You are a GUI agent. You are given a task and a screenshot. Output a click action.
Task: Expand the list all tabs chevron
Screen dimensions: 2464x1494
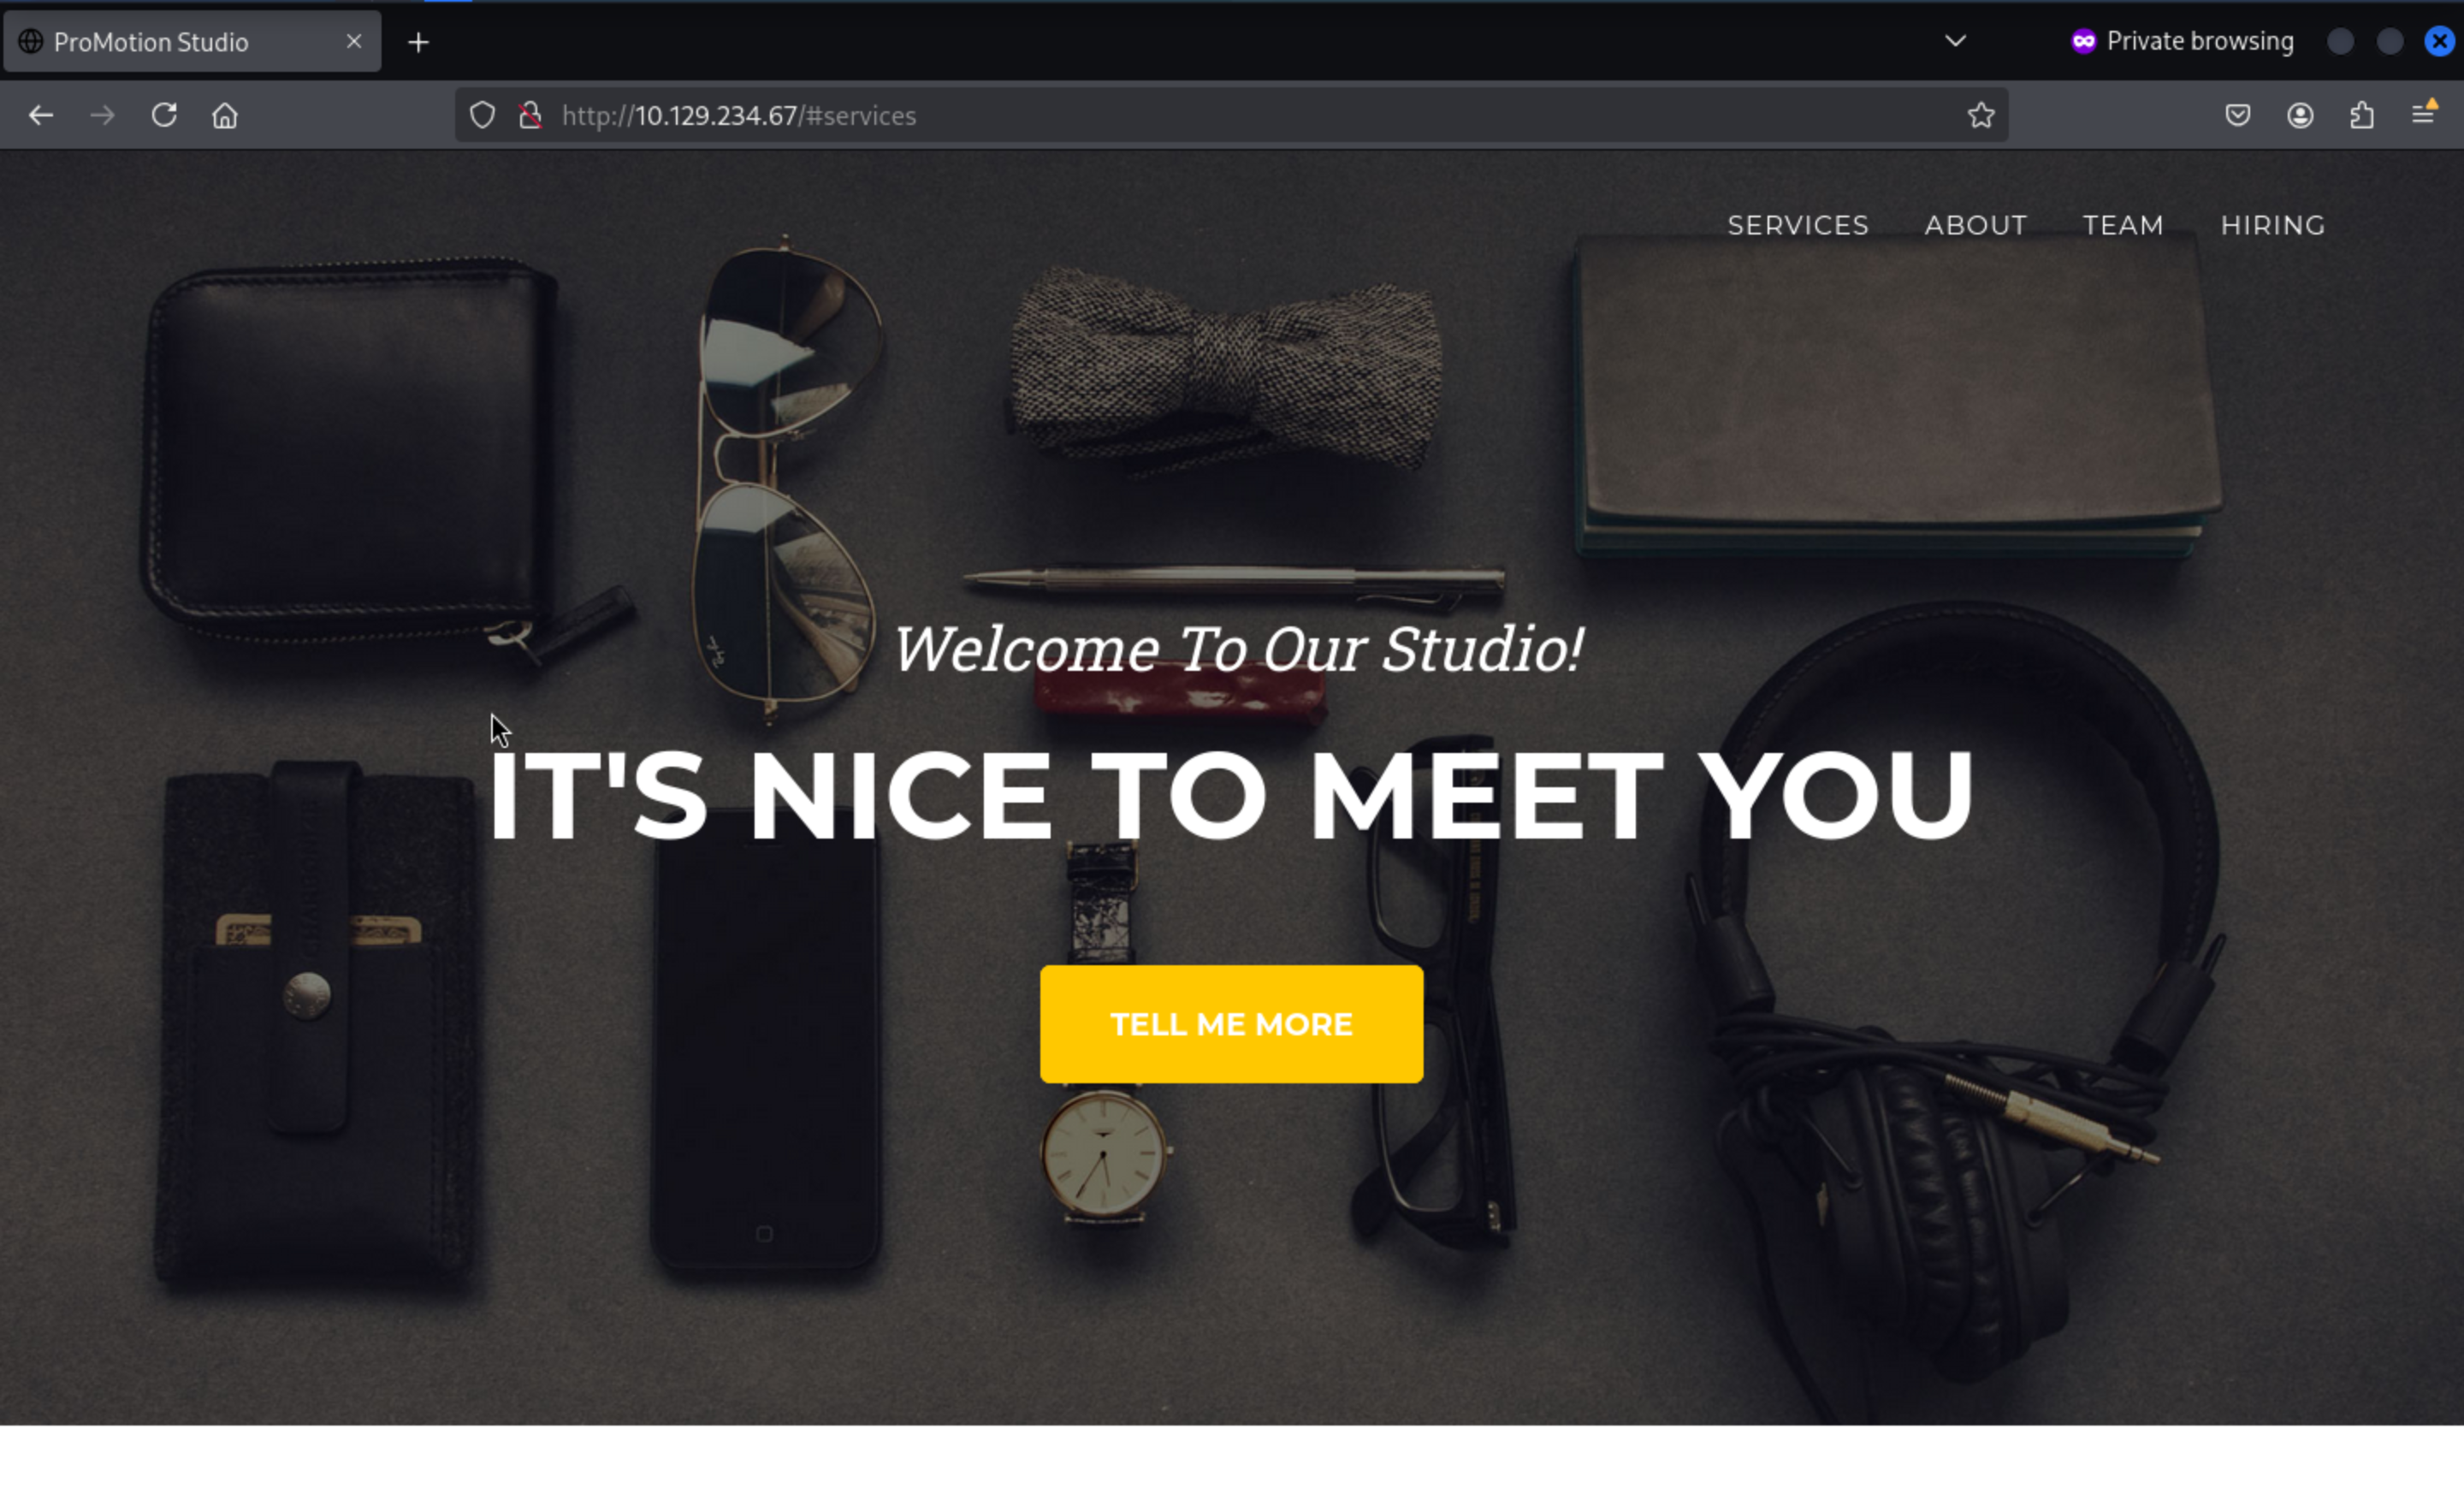tap(1955, 41)
